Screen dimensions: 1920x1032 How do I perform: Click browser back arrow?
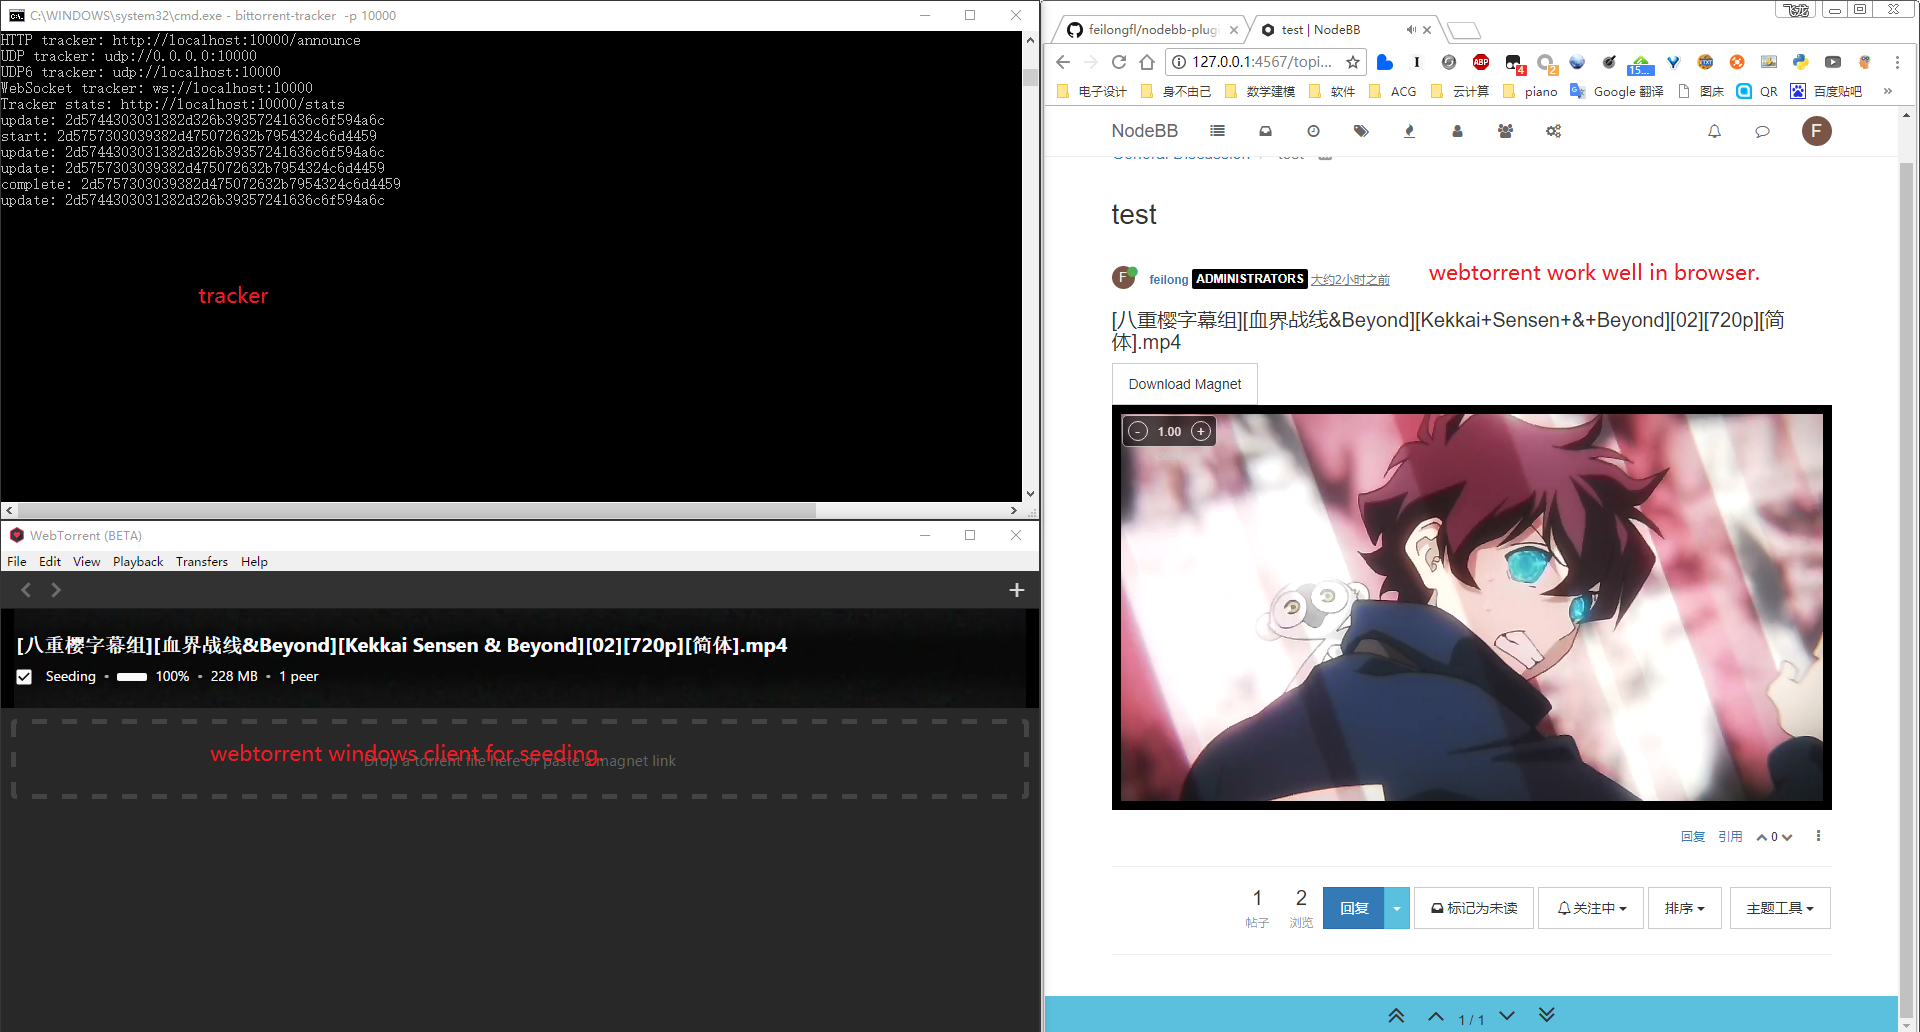point(1063,62)
